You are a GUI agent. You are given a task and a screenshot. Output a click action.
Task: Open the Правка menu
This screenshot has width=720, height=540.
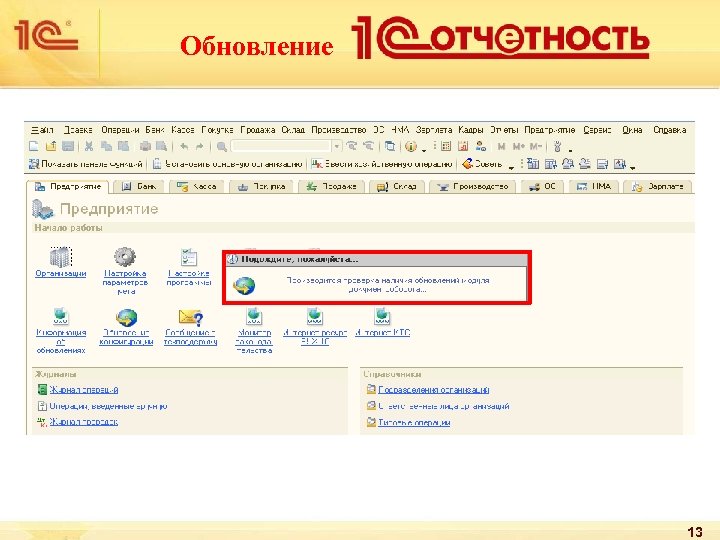click(78, 130)
